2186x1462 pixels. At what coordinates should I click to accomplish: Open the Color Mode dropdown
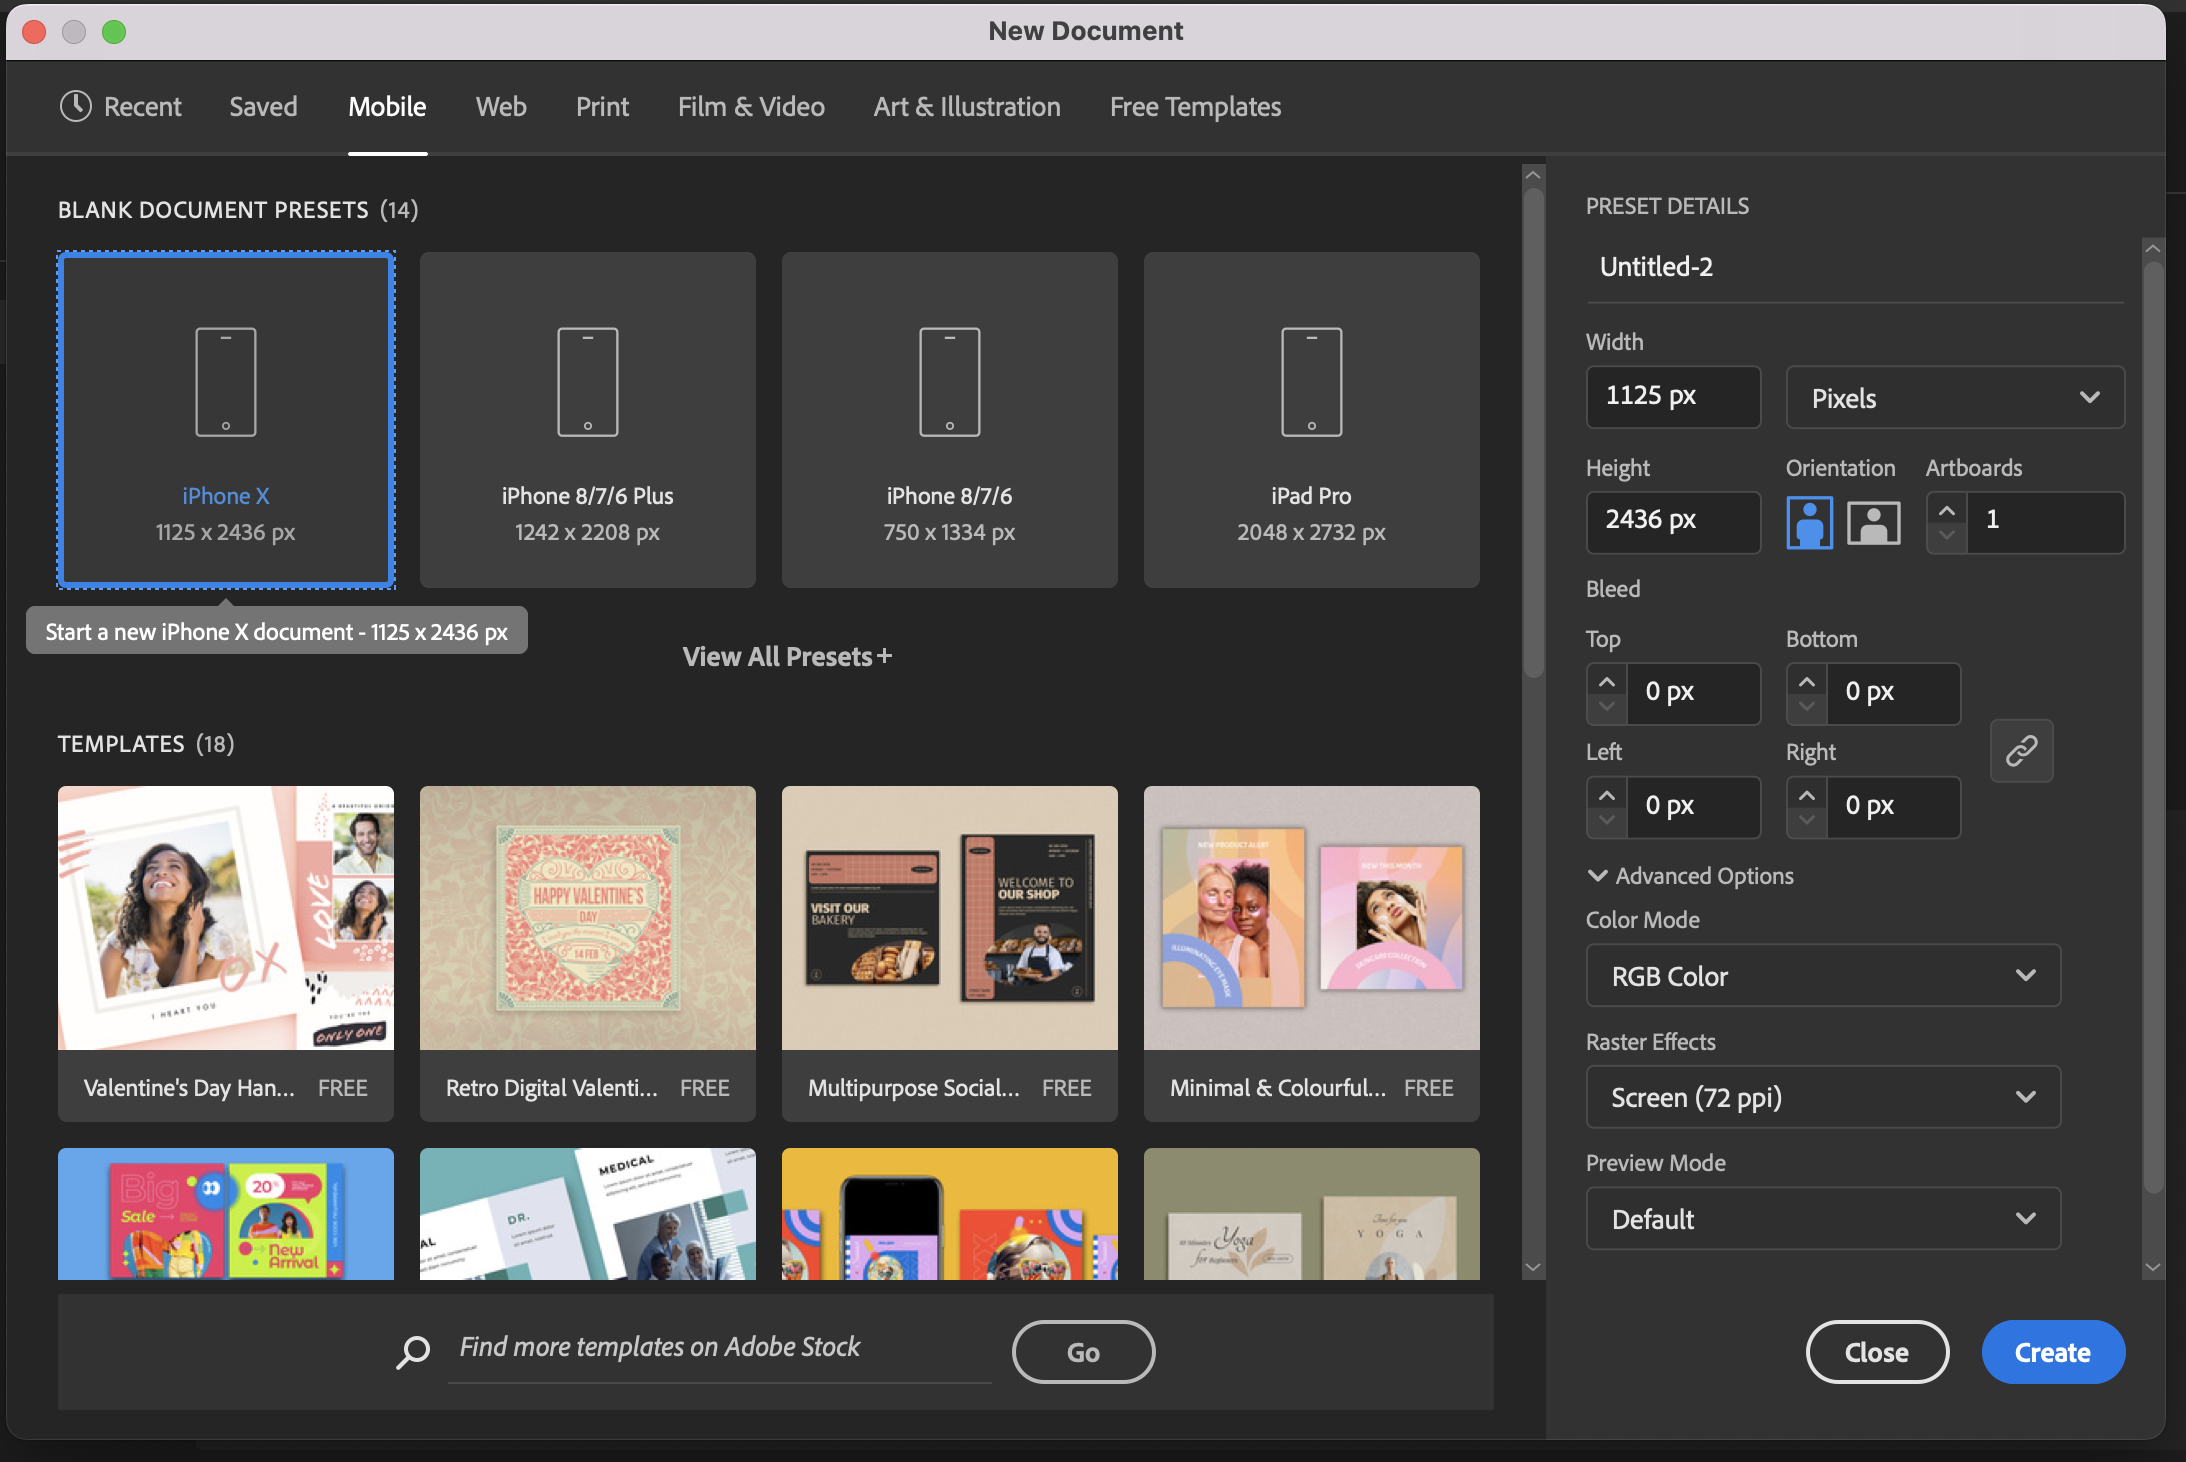point(1822,976)
